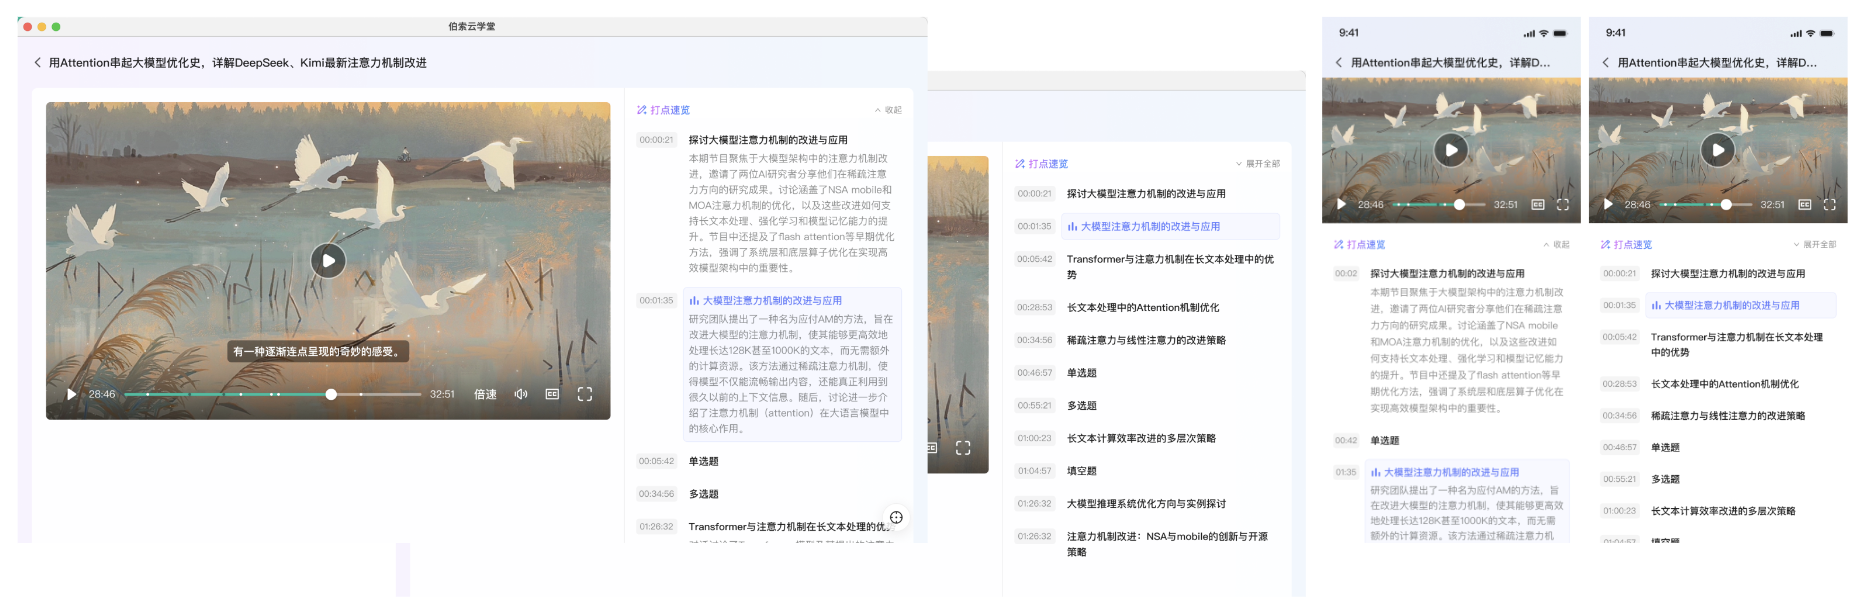1872x606 pixels.
Task: Tap 长文本处理中的Attention机制优化 on the right phone screen
Action: point(1724,384)
